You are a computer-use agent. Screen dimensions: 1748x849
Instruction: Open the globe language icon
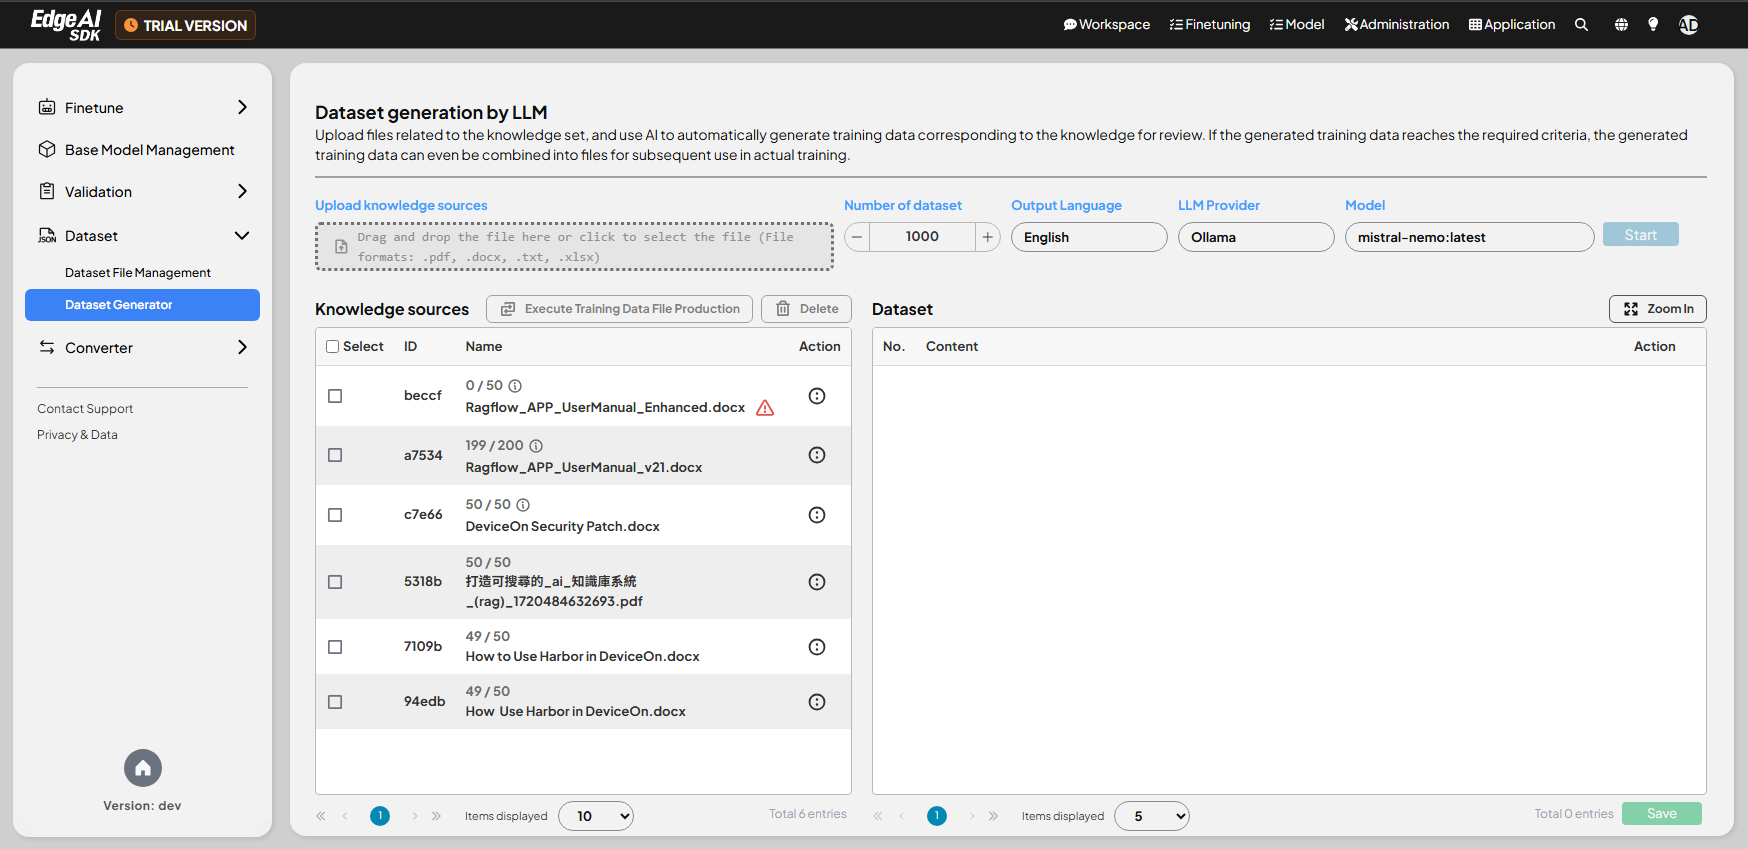pyautogui.click(x=1621, y=25)
